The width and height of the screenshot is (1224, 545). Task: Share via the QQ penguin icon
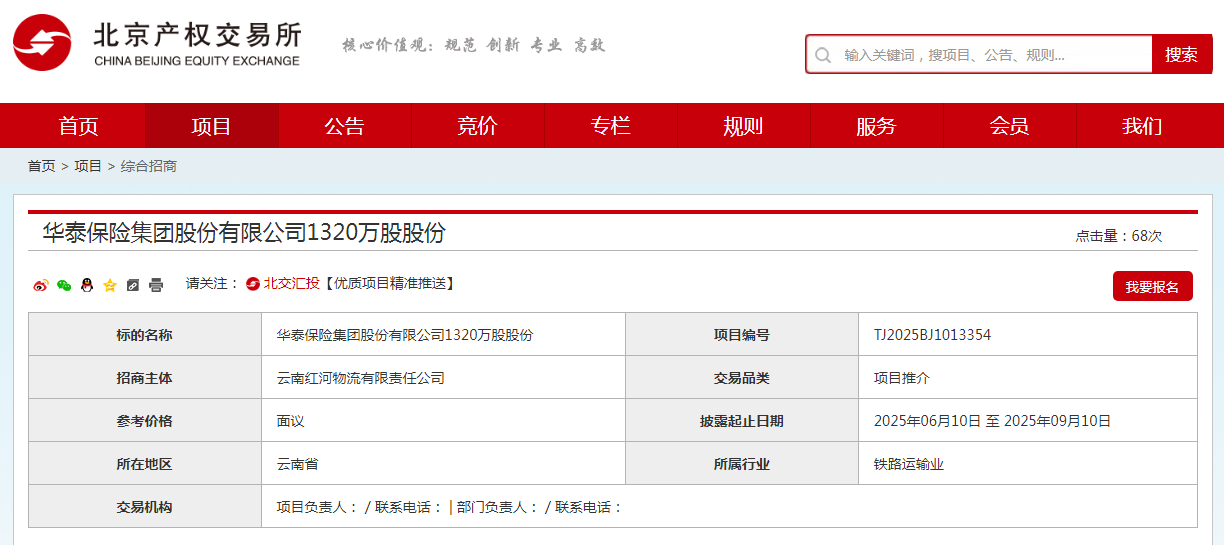pyautogui.click(x=87, y=285)
